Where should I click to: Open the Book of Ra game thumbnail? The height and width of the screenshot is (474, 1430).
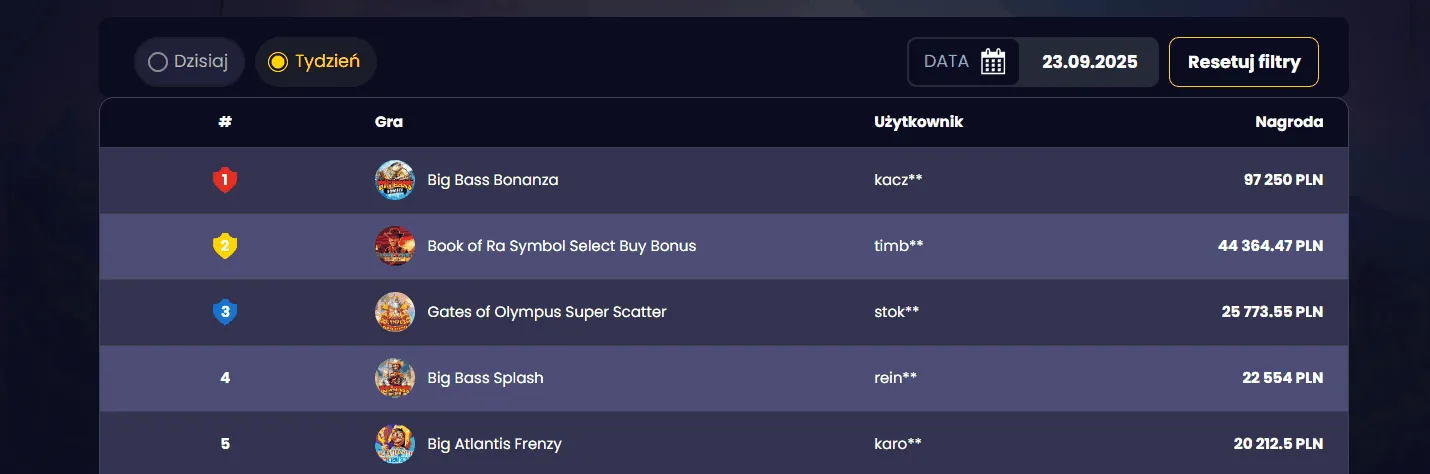click(394, 246)
